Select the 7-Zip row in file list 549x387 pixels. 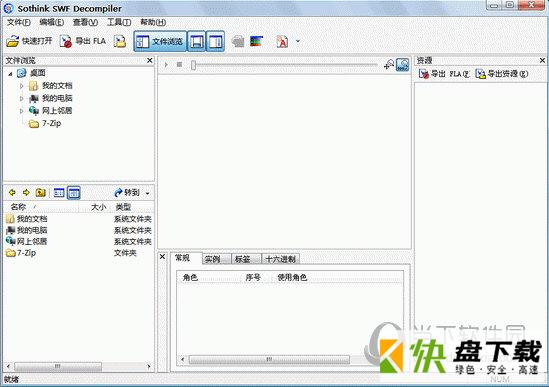click(79, 253)
